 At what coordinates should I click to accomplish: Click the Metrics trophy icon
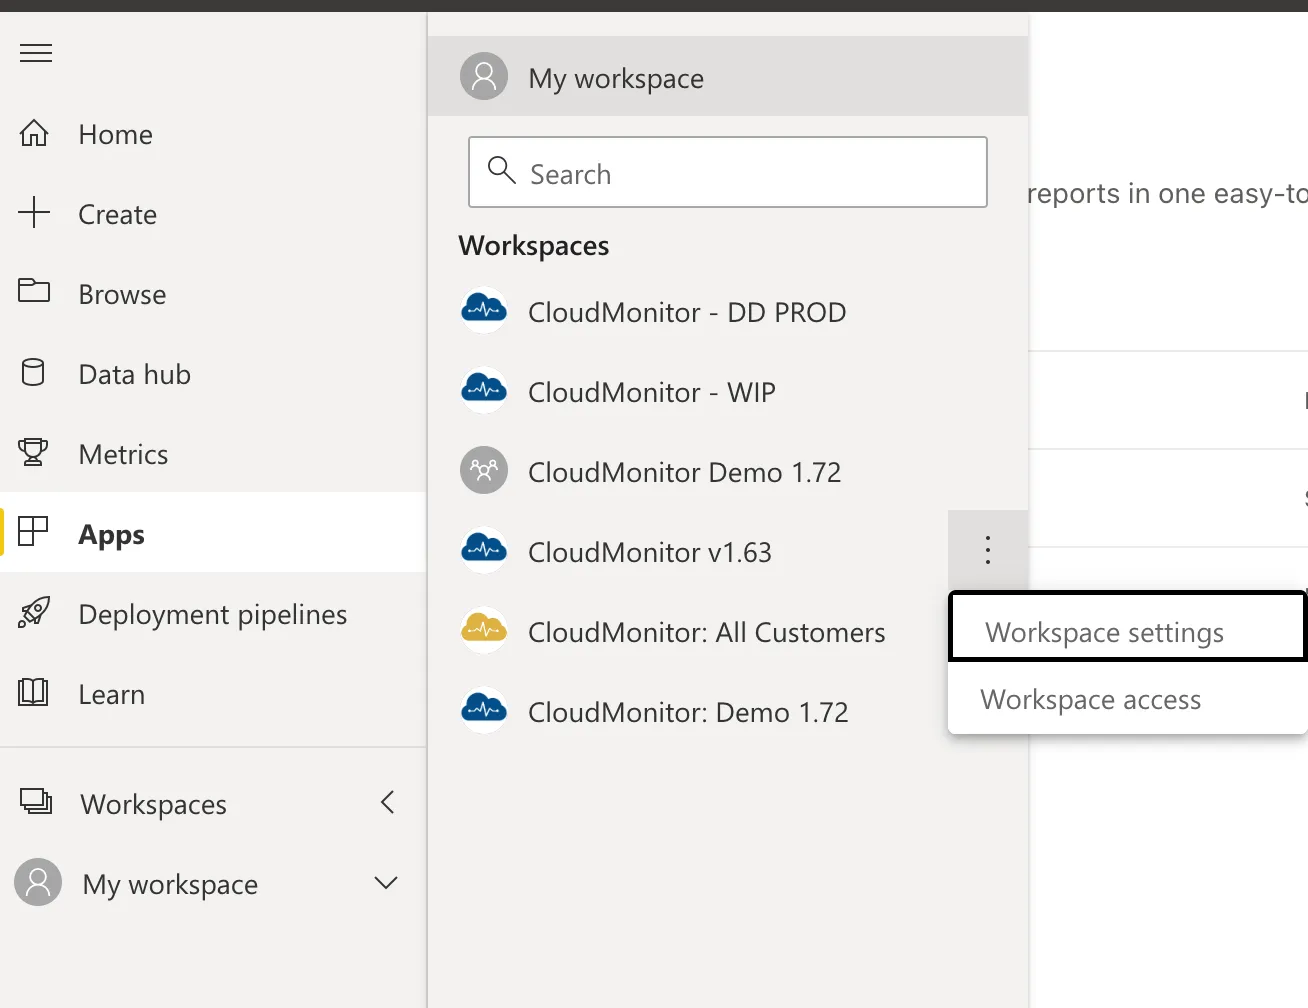click(x=33, y=452)
